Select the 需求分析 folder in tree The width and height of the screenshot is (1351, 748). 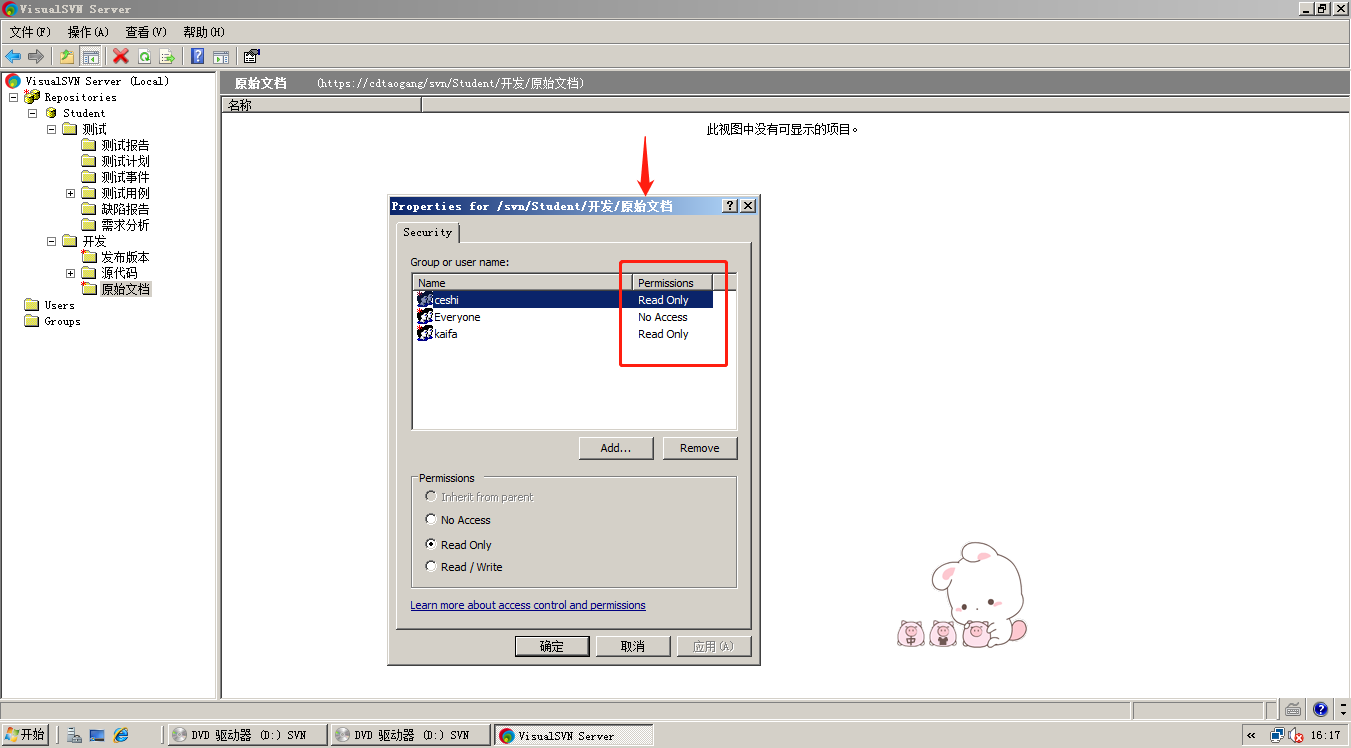125,225
